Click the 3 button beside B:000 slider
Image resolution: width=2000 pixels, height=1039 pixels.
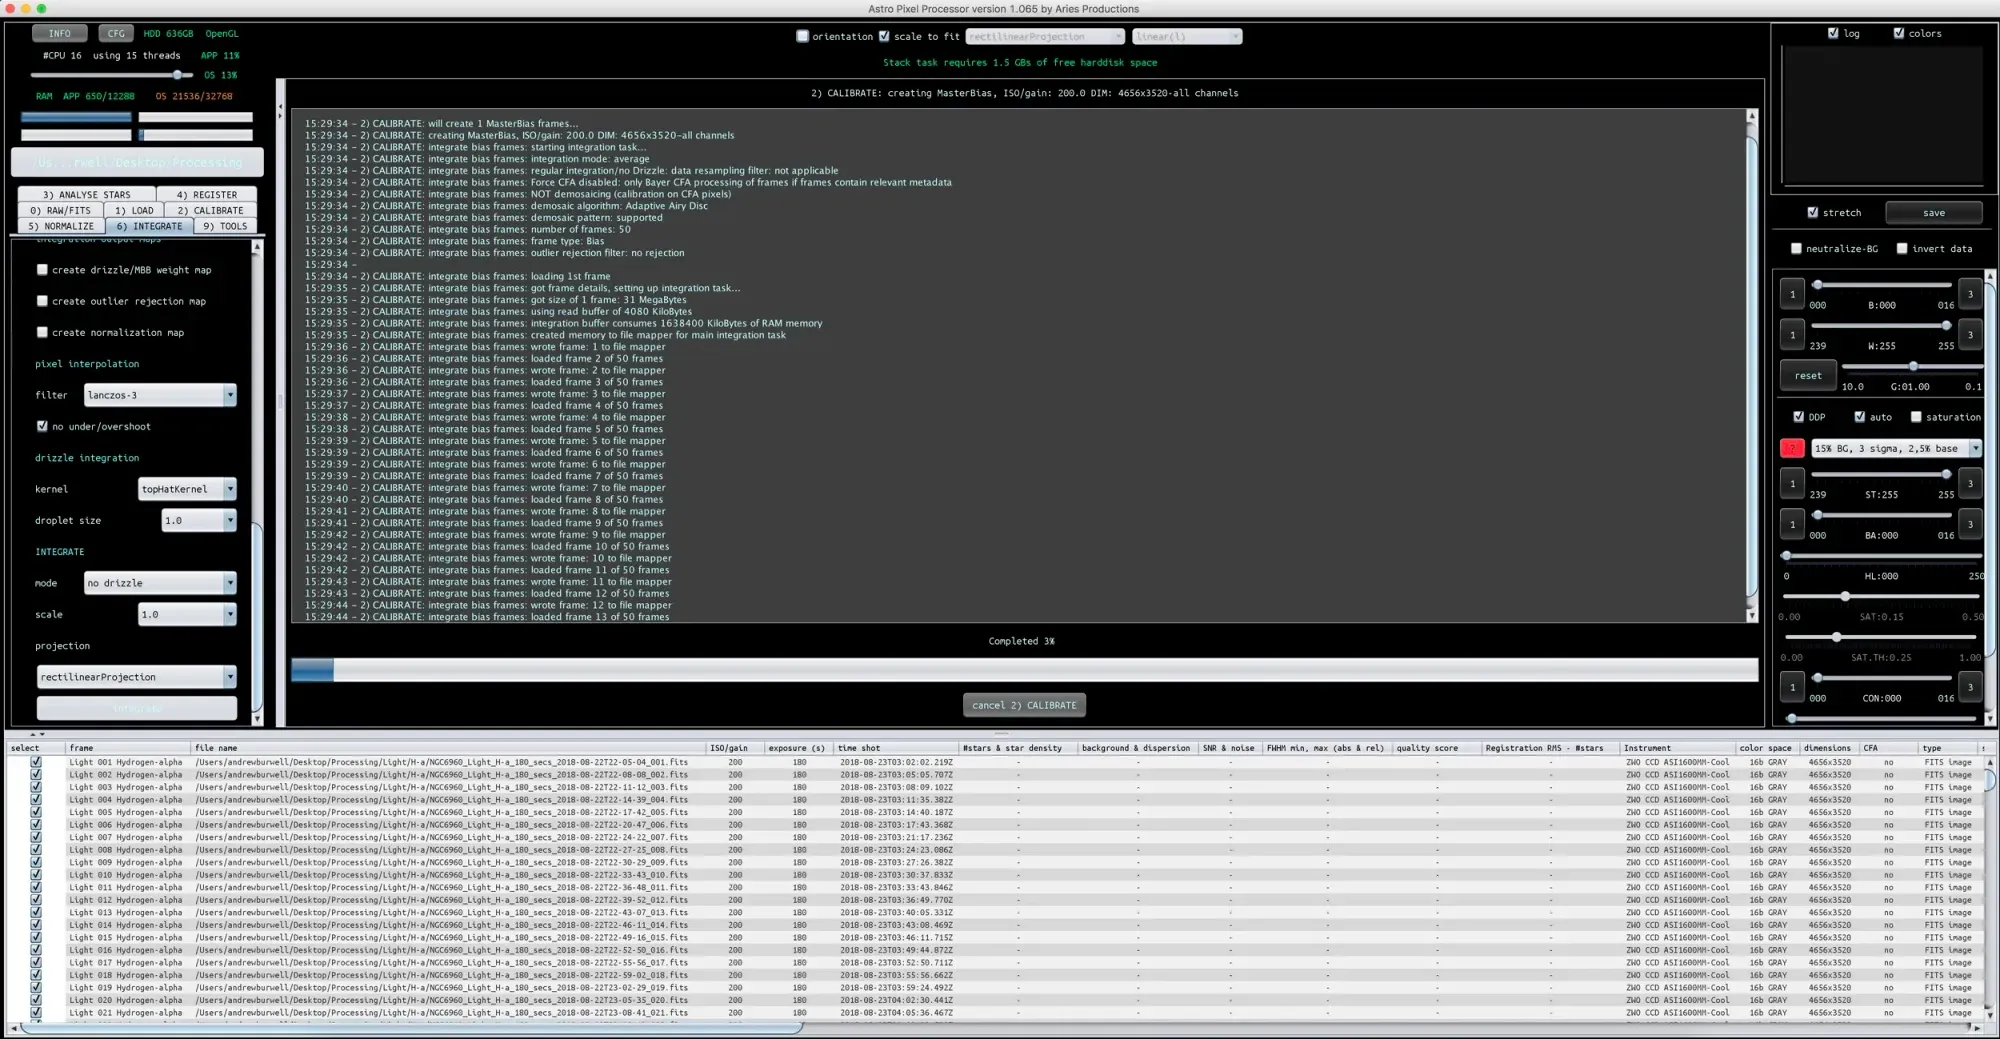click(x=1970, y=294)
